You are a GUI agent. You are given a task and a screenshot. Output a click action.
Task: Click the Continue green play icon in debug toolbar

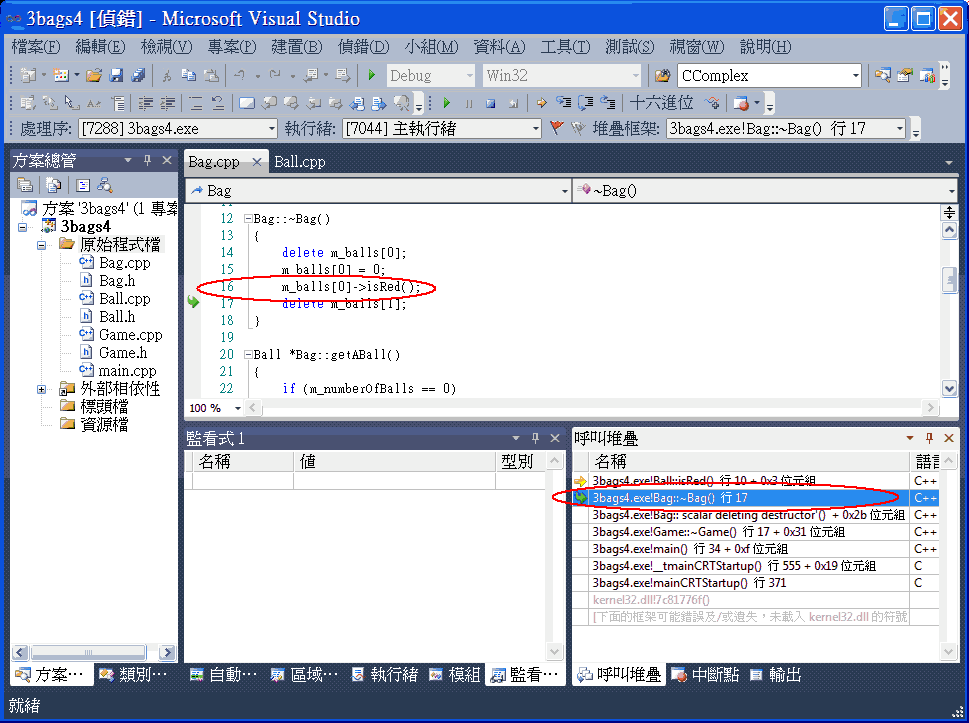tap(447, 103)
